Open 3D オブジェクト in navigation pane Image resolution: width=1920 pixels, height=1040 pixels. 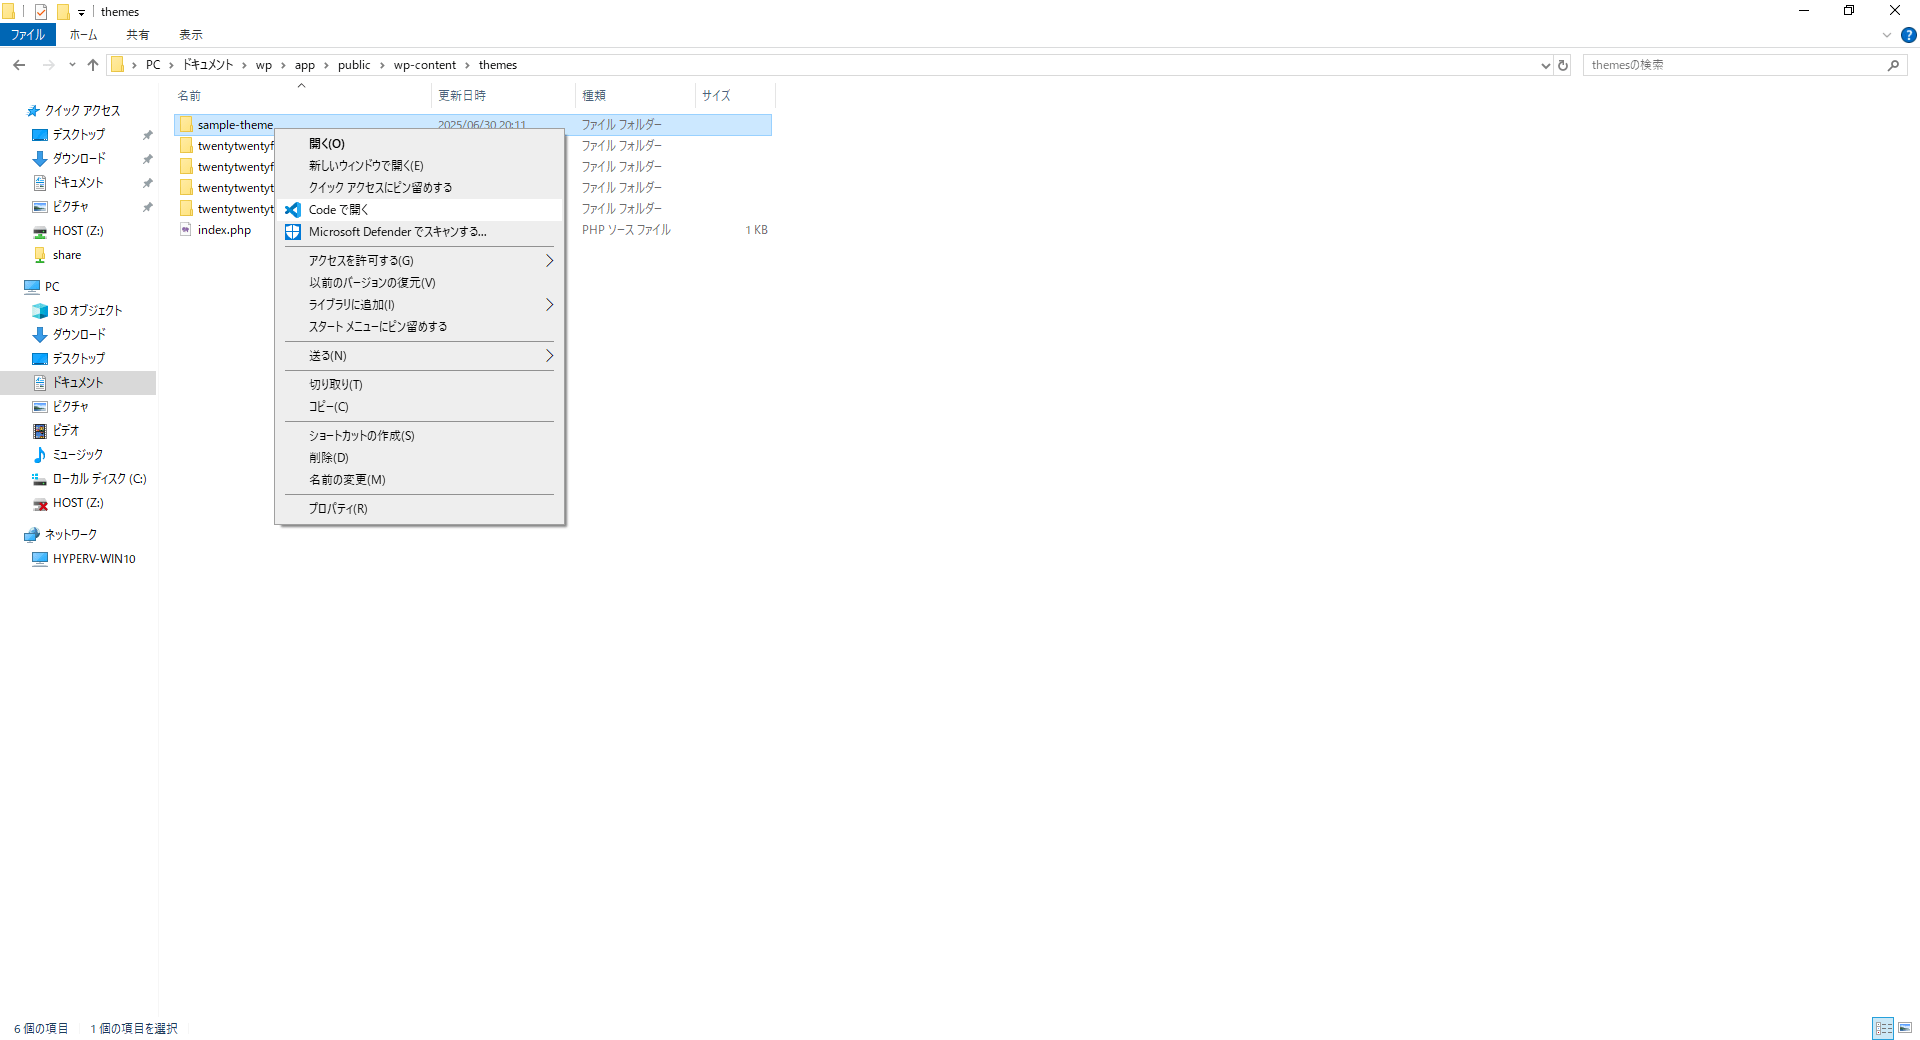coord(87,311)
